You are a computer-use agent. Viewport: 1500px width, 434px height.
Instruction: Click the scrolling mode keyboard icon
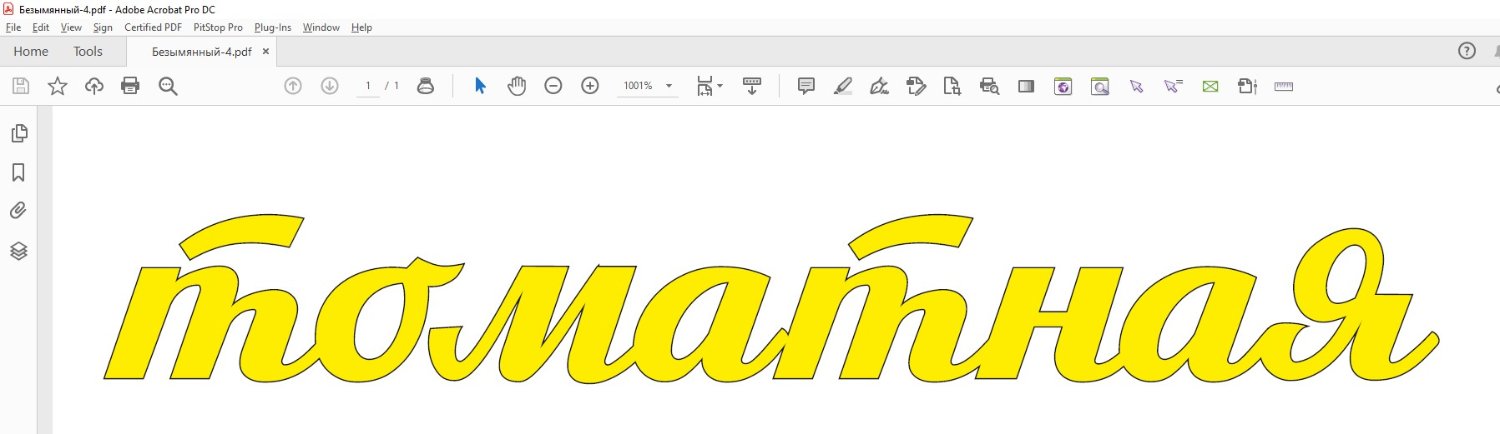[x=752, y=86]
